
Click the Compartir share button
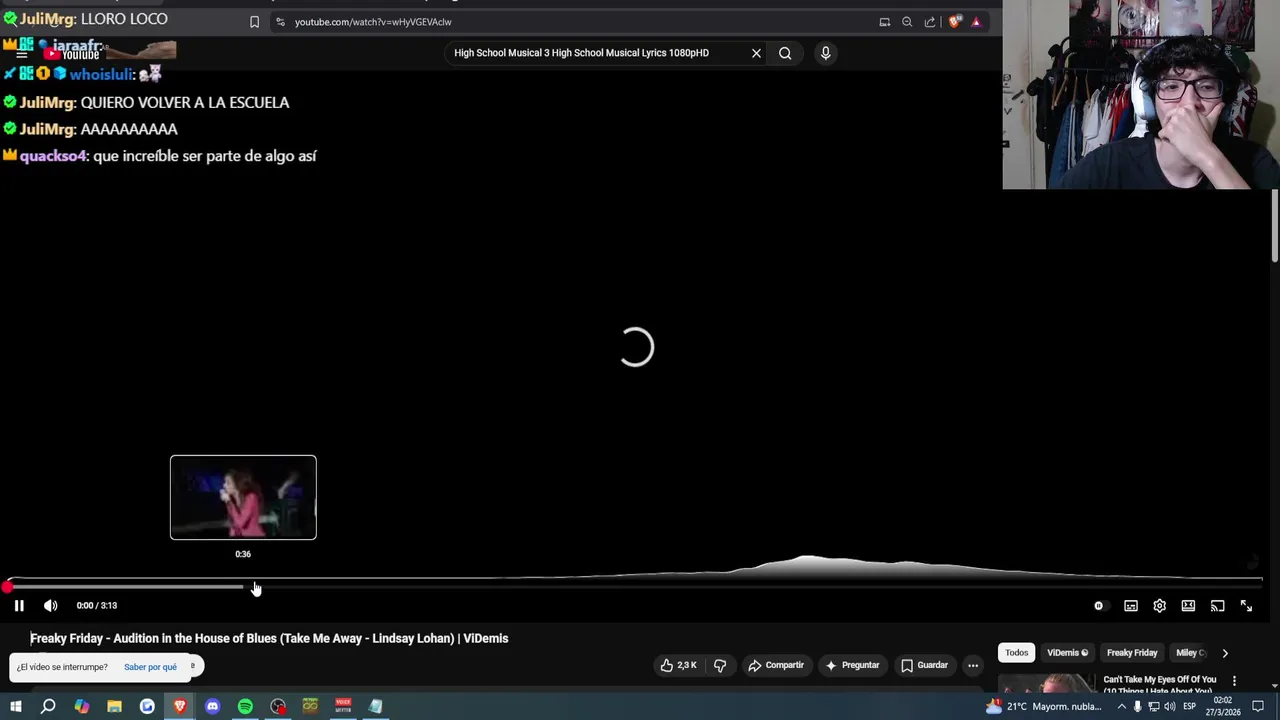click(776, 665)
